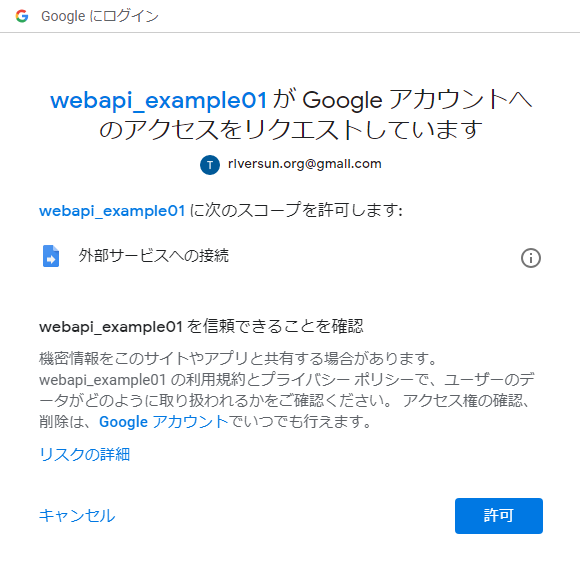
Task: Click が Google アカウントへ heading text
Action: (402, 100)
